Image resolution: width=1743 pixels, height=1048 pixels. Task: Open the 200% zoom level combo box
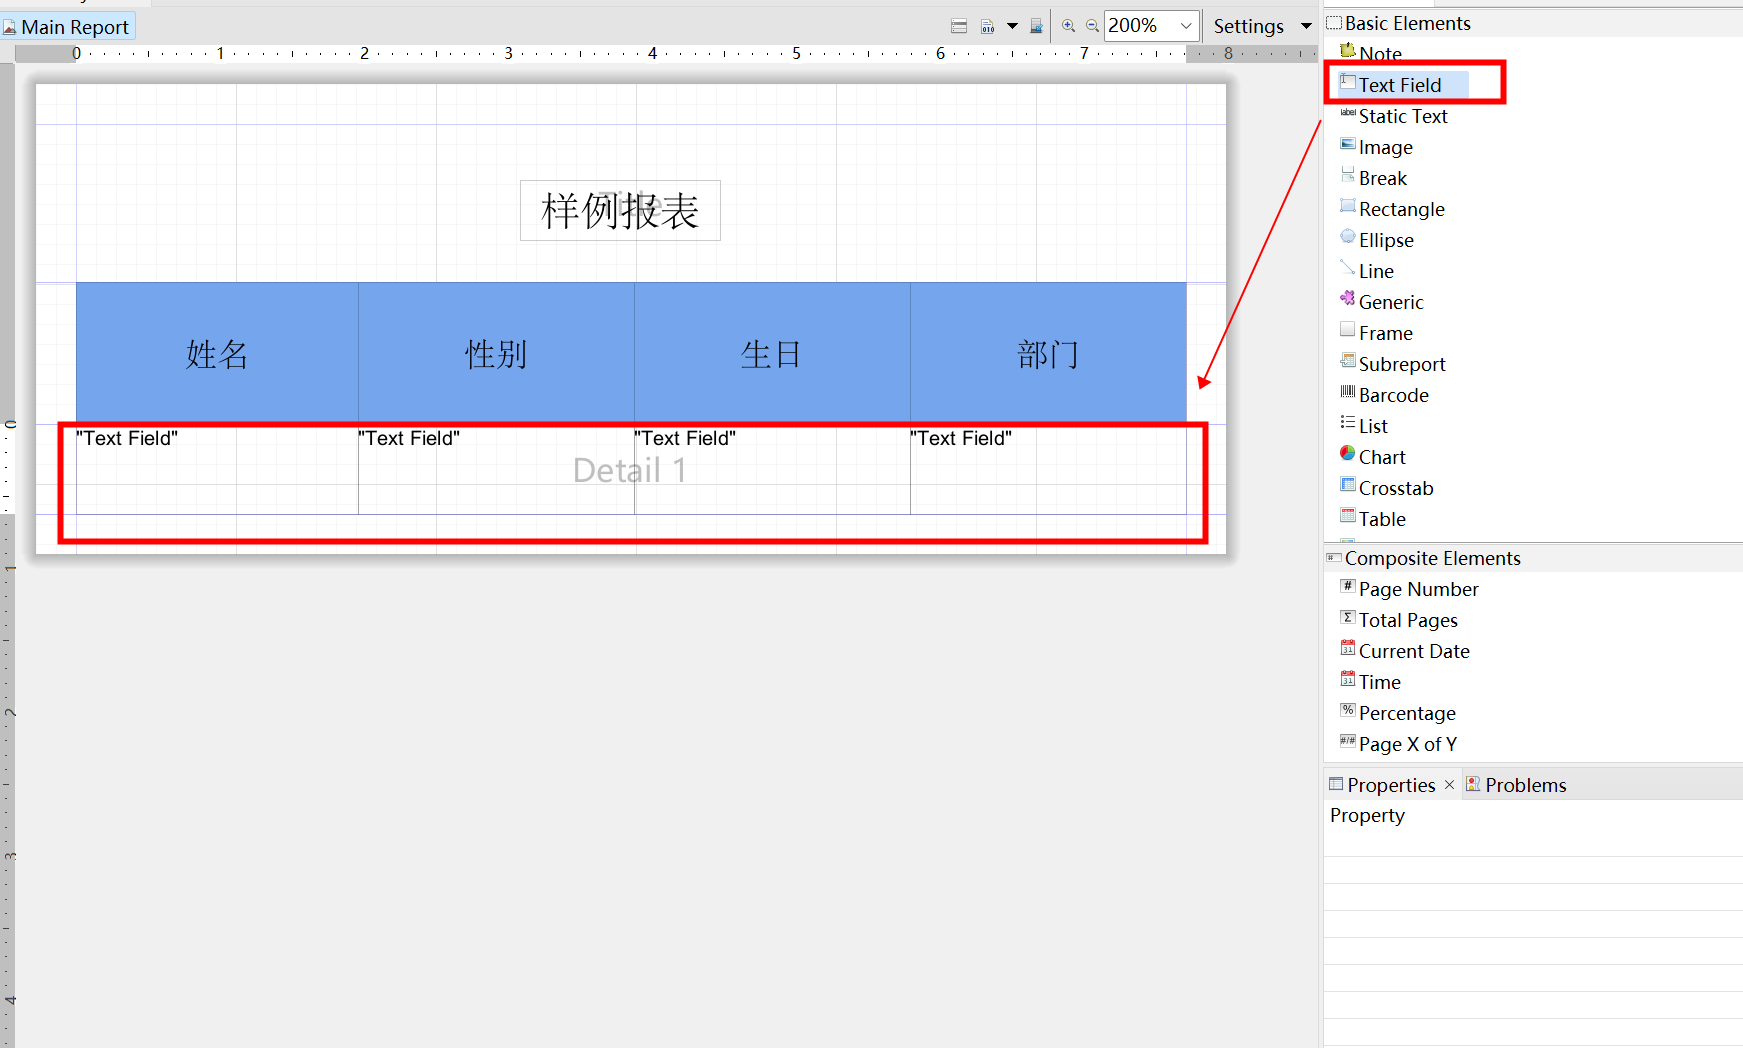click(x=1185, y=26)
